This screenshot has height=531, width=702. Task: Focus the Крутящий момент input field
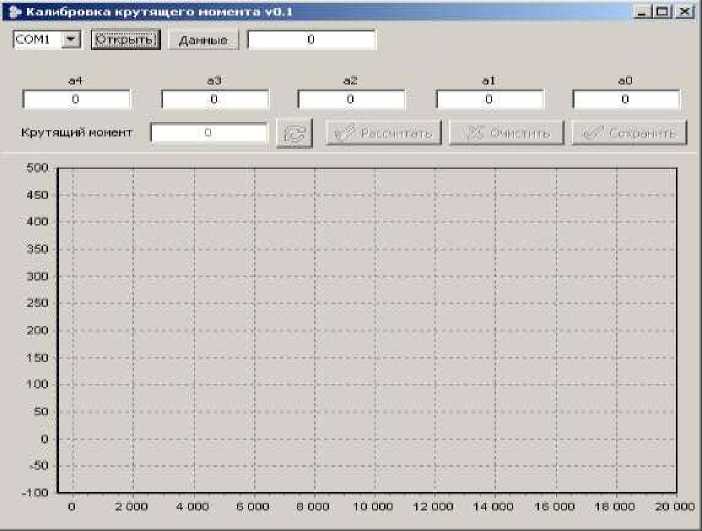(209, 133)
